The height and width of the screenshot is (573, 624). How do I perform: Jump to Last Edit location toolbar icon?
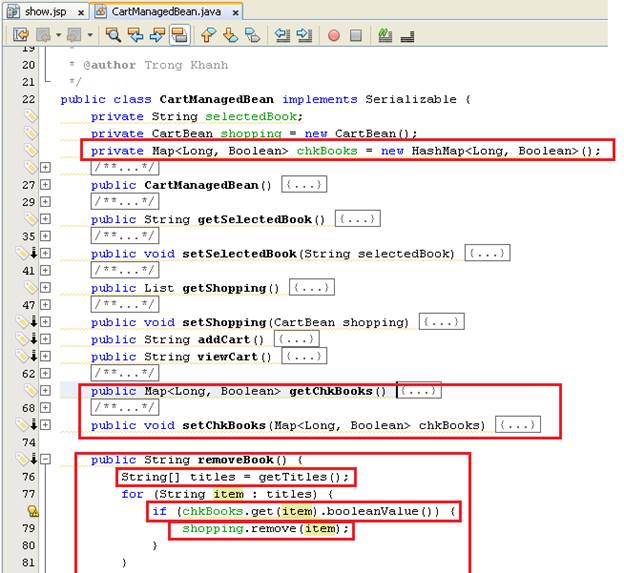21,35
